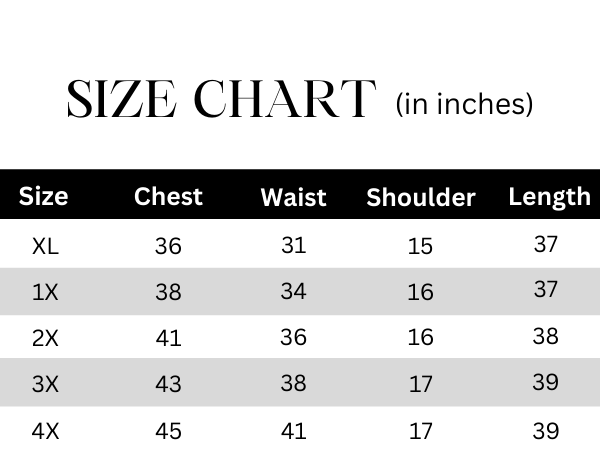Image resolution: width=600 pixels, height=450 pixels.
Task: Select the XL size row label
Action: coord(46,246)
